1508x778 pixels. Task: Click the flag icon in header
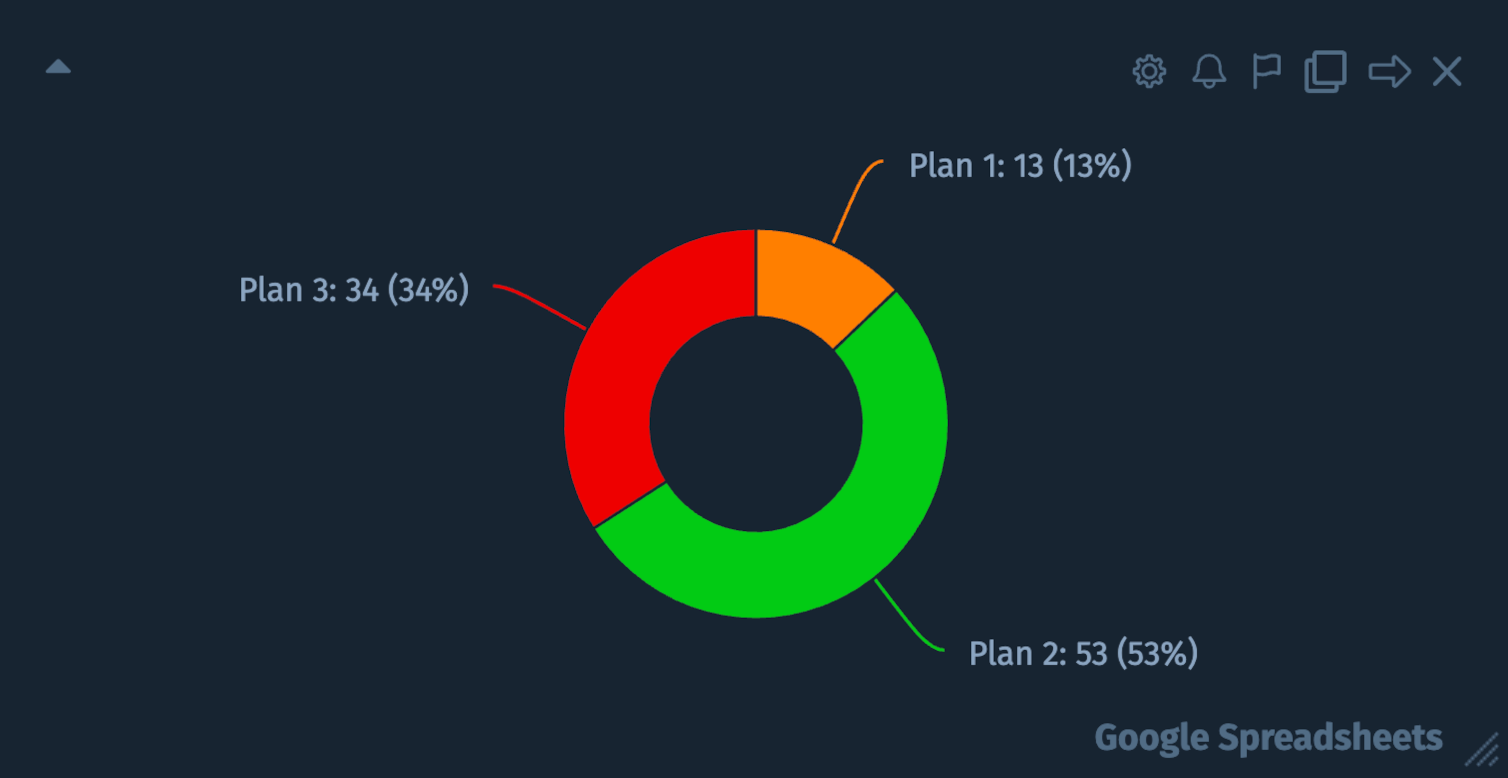point(1267,72)
